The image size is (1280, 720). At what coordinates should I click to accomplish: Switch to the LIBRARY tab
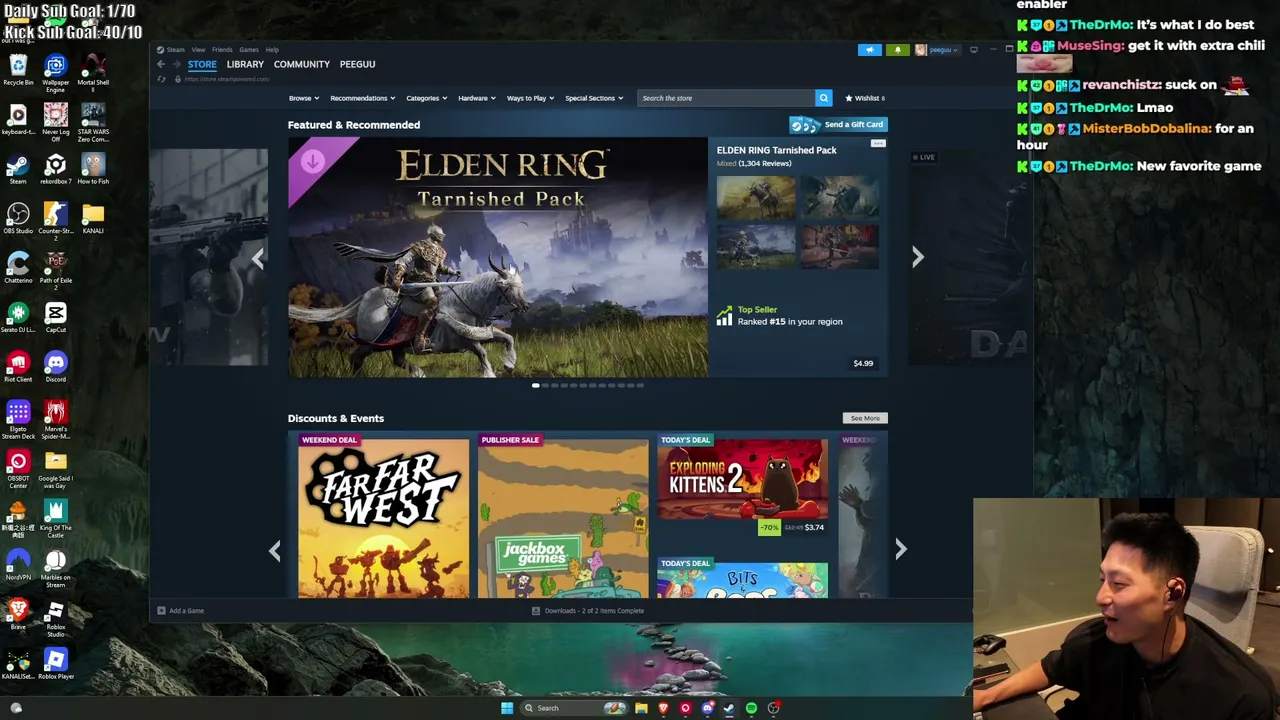pyautogui.click(x=245, y=64)
